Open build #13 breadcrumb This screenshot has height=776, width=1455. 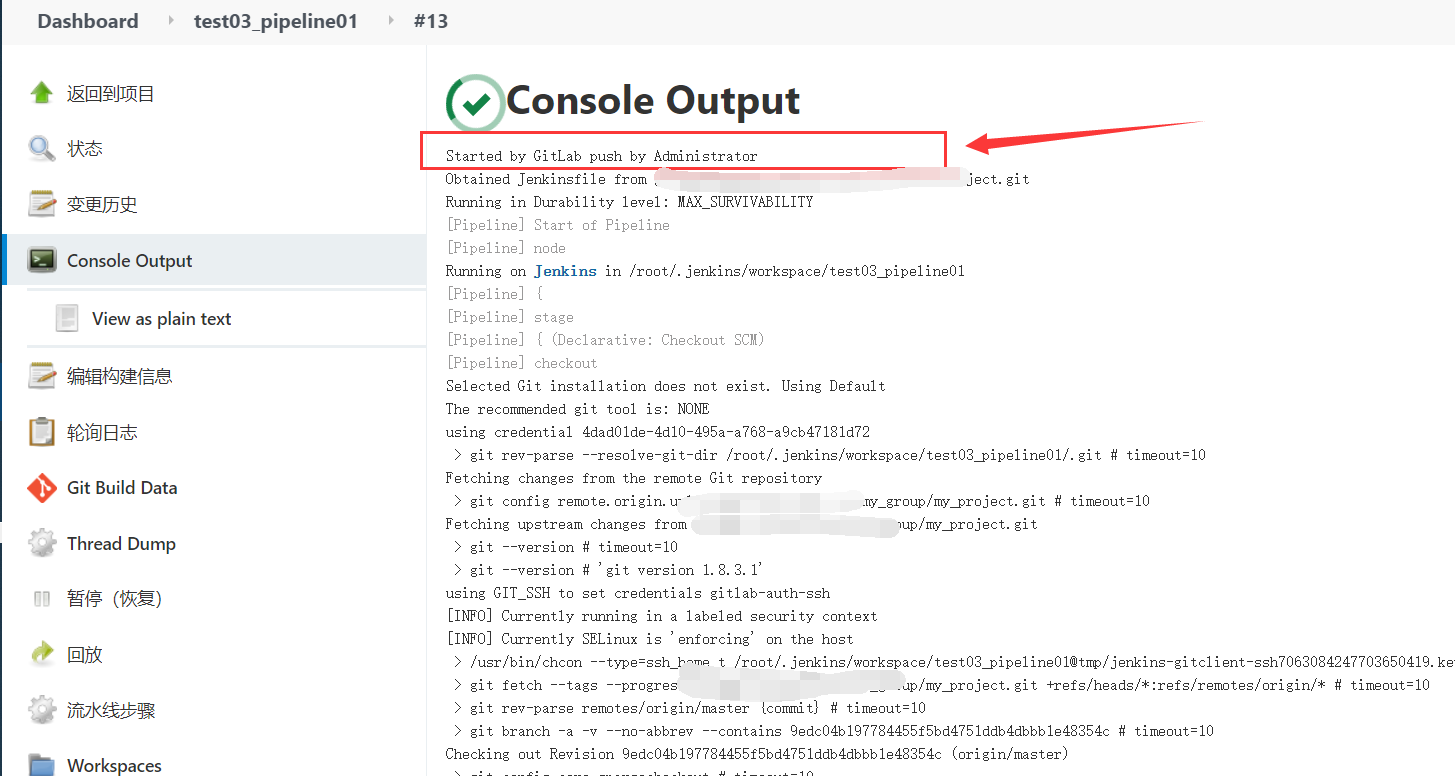point(430,21)
